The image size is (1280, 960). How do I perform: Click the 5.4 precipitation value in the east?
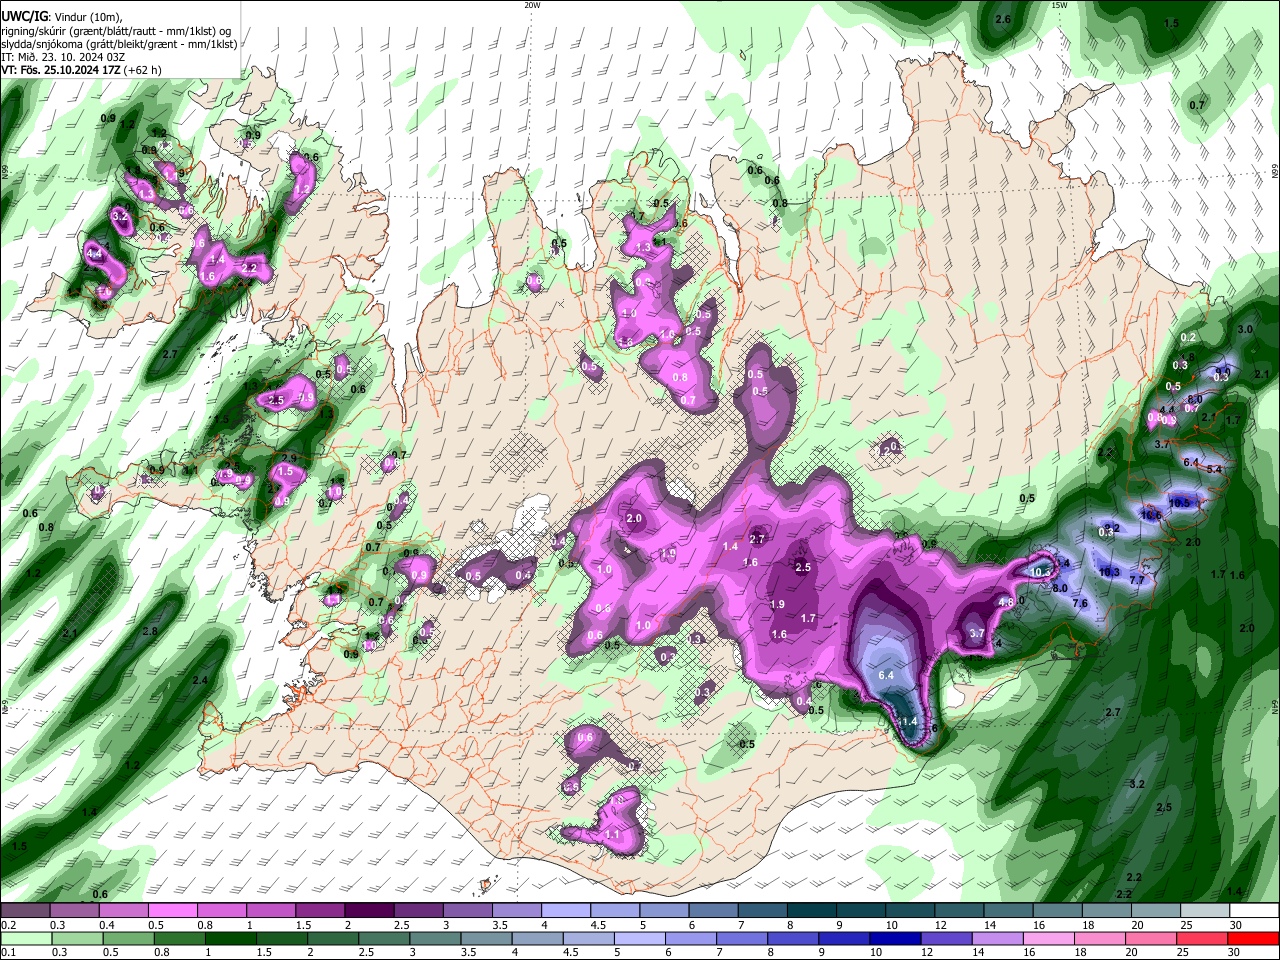(1215, 469)
